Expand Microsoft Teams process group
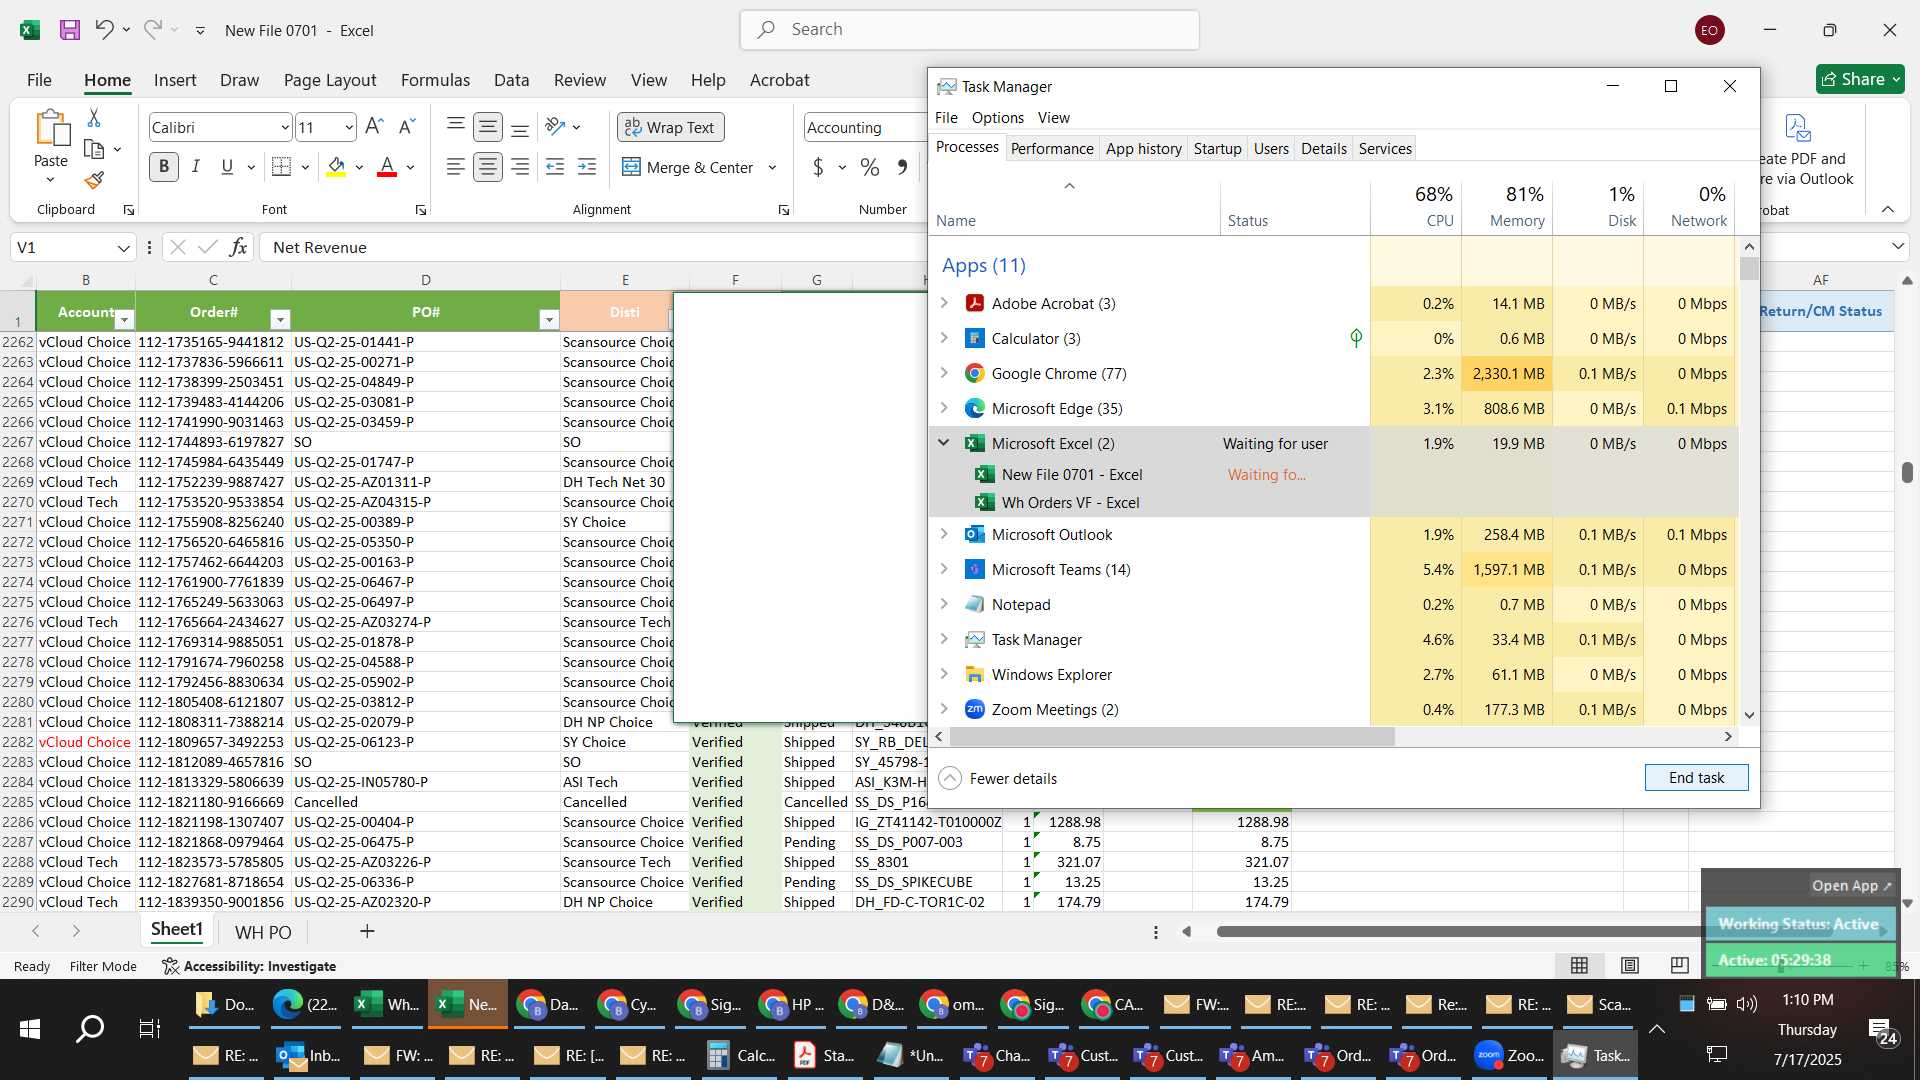This screenshot has width=1920, height=1080. coord(944,569)
